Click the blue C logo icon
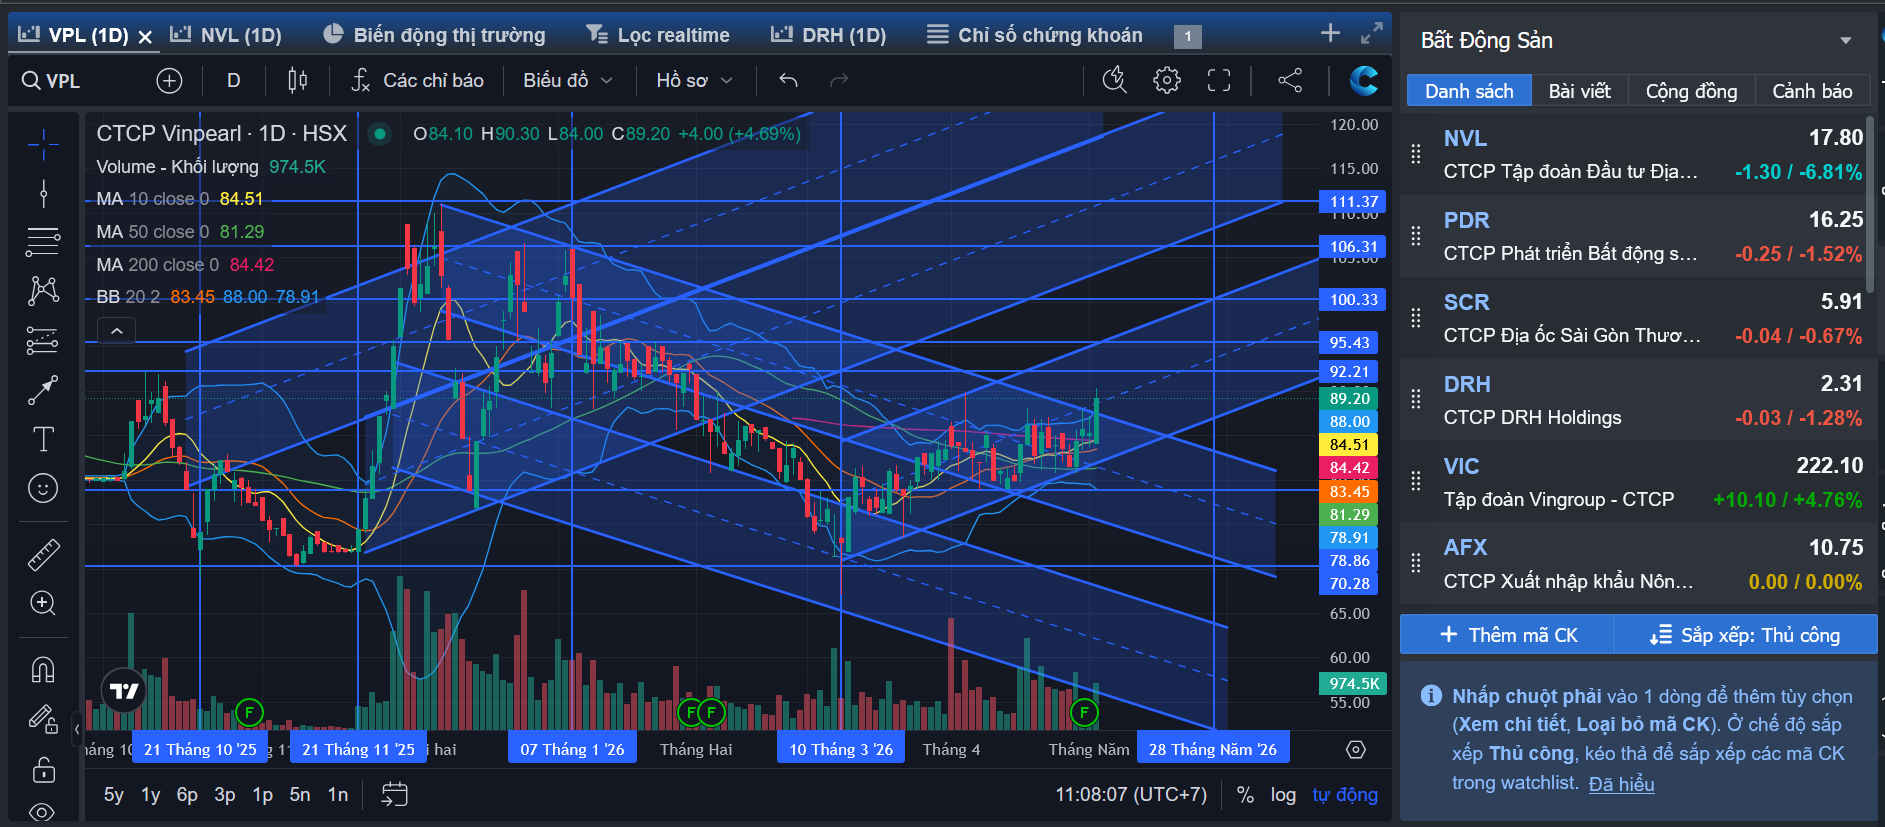1885x827 pixels. click(x=1363, y=80)
